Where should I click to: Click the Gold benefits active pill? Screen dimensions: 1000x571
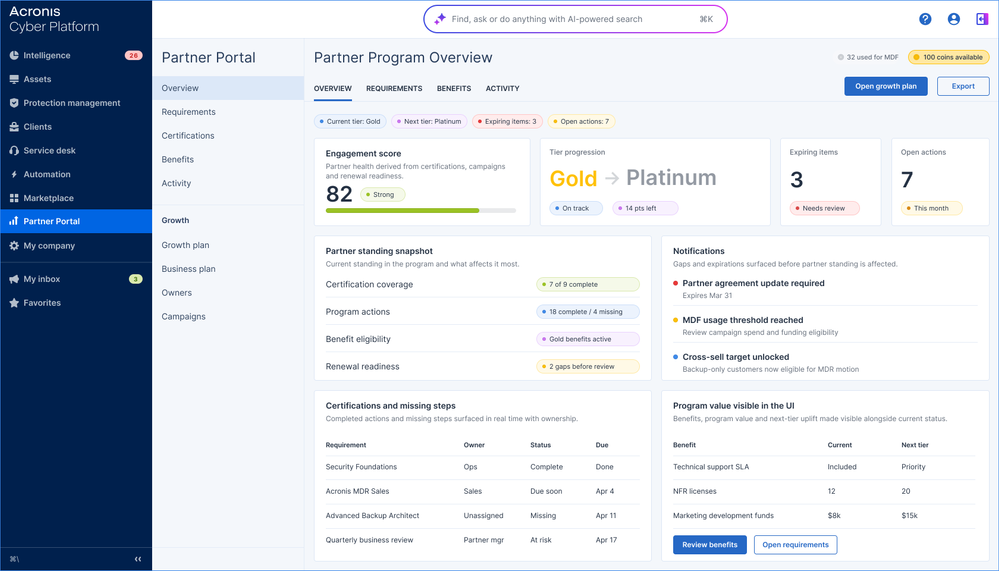coord(588,339)
